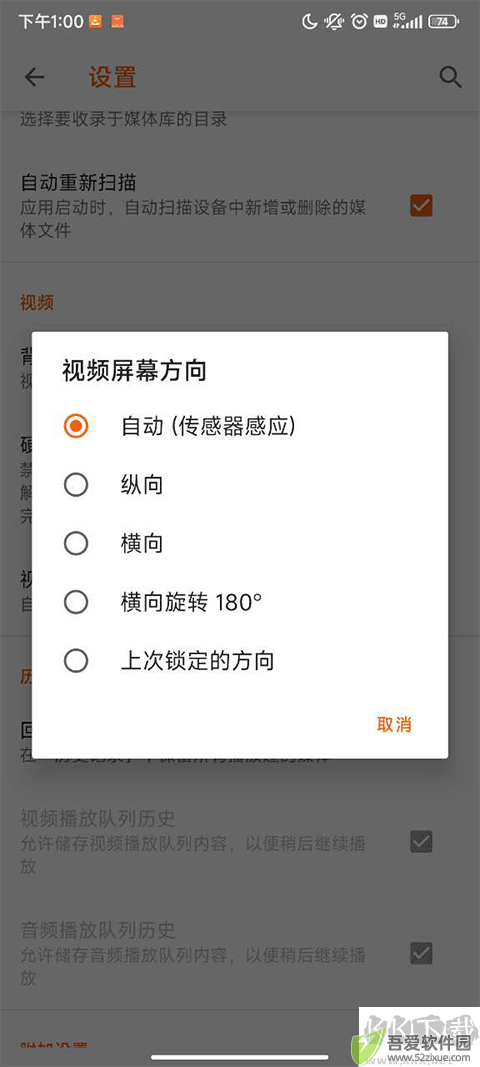Toggle the 音频播放队列历史 checkbox
480x1067 pixels.
click(x=421, y=953)
